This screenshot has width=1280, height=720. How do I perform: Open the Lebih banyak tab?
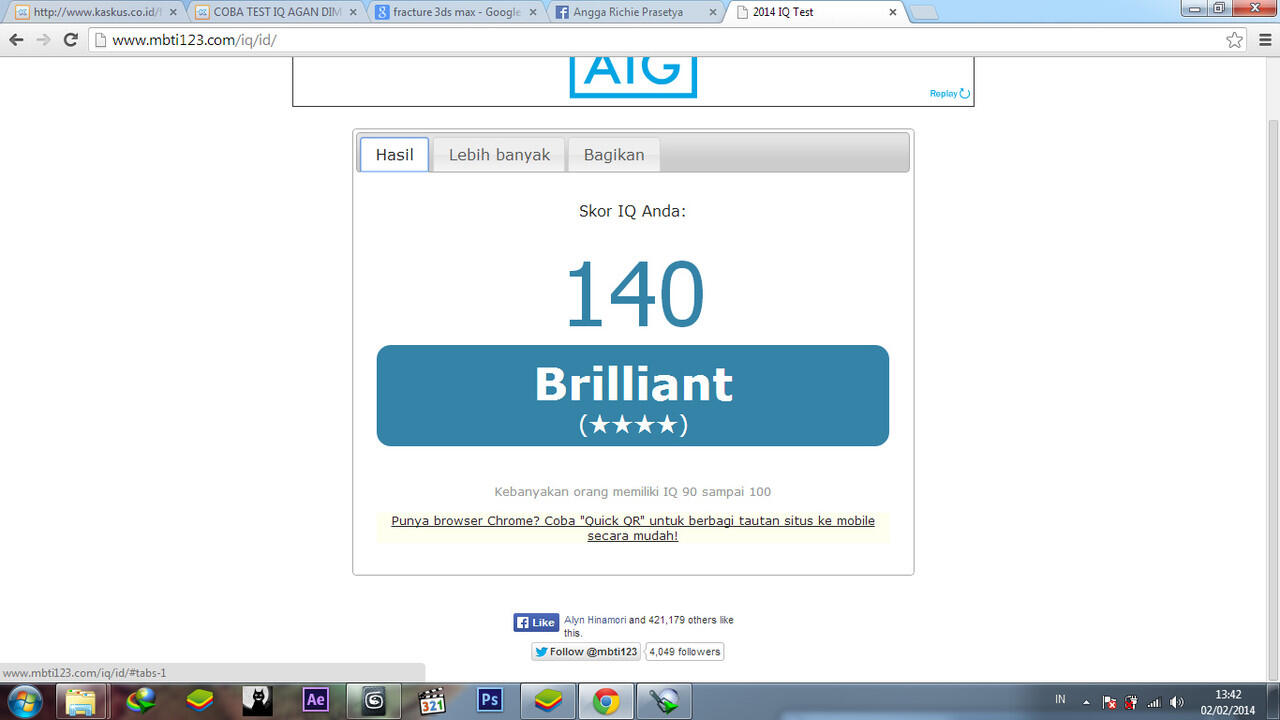click(x=499, y=155)
